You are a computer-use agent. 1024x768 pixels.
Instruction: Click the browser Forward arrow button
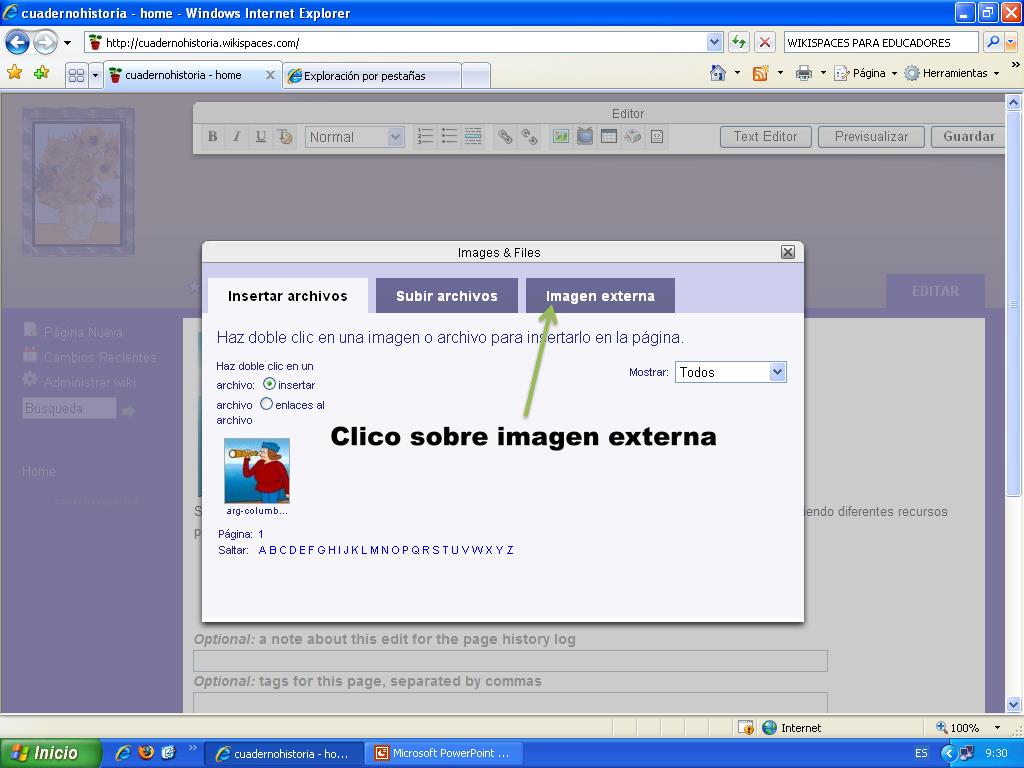click(45, 43)
